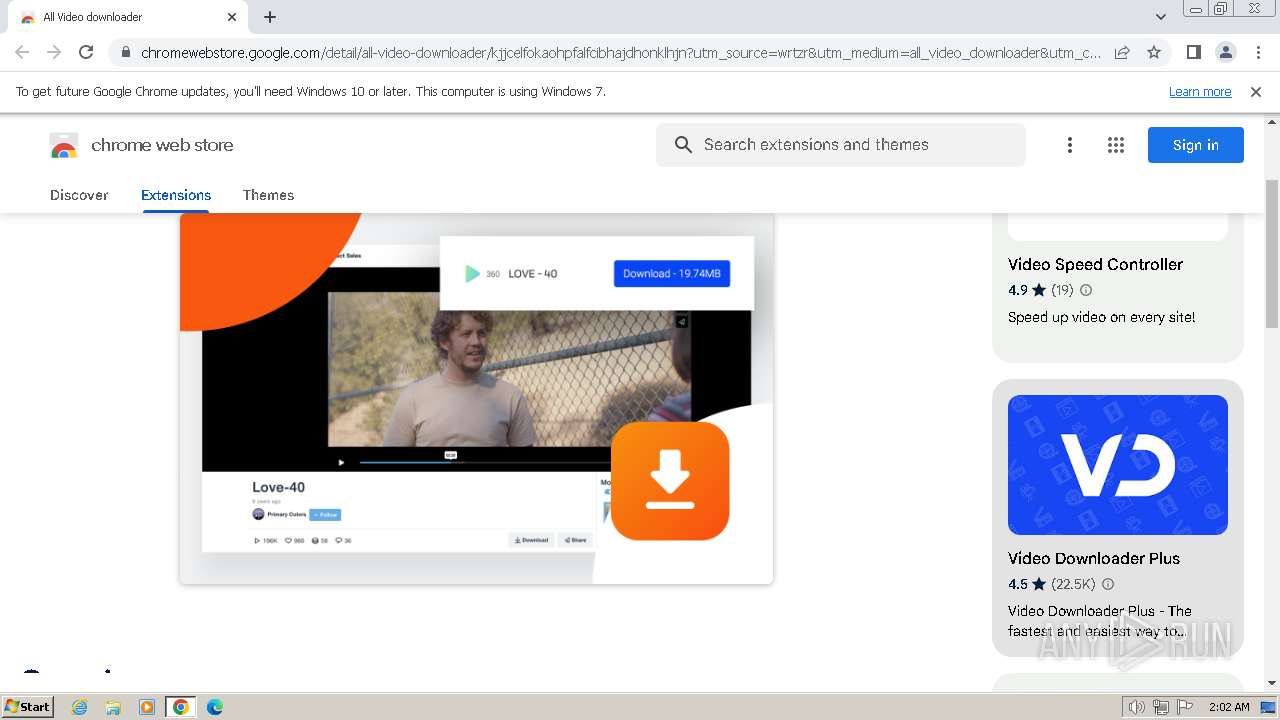Go back to previous page
The image size is (1280, 720).
click(22, 52)
